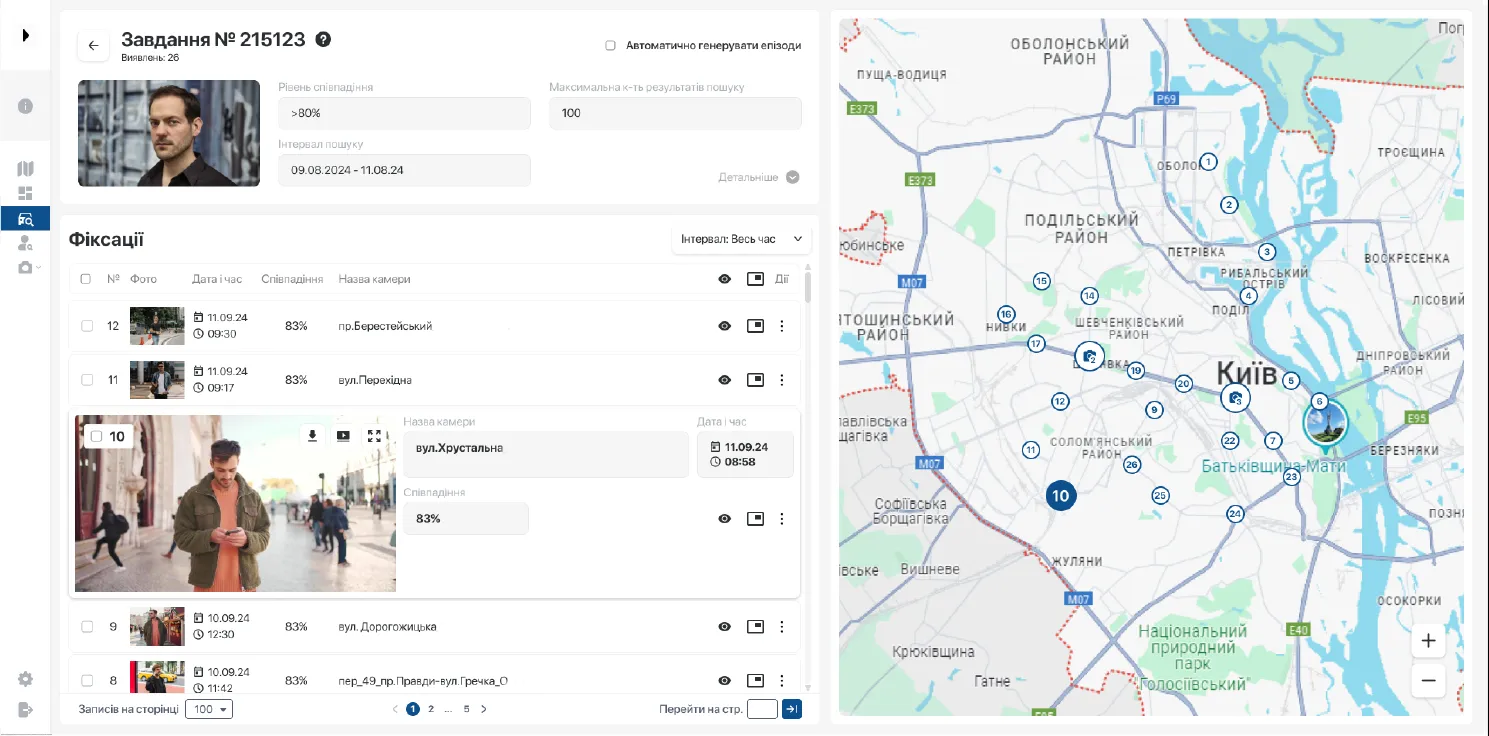Go back with the arrow beside Завдання

tap(93, 45)
